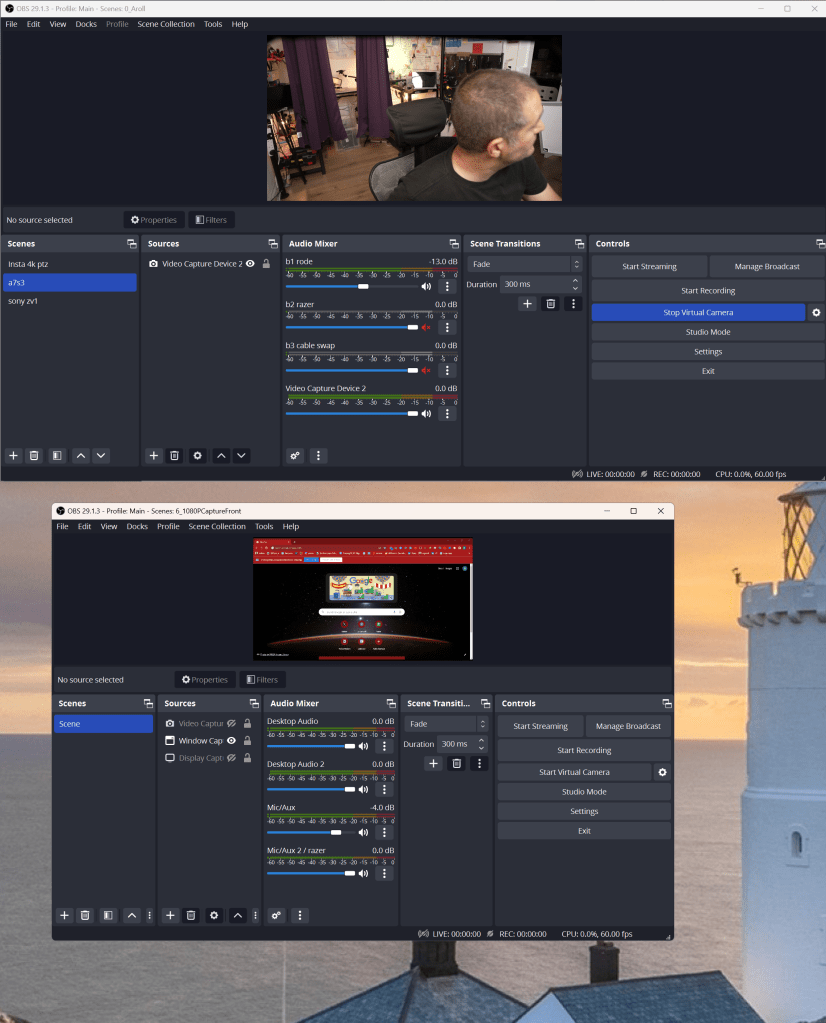Add a new scene in top OBS window

coord(13,455)
